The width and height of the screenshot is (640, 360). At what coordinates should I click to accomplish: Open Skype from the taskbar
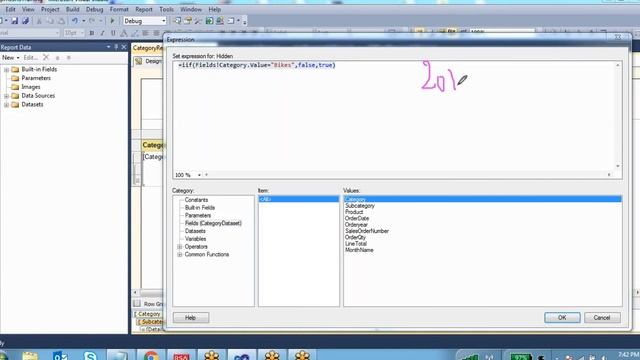pos(90,356)
